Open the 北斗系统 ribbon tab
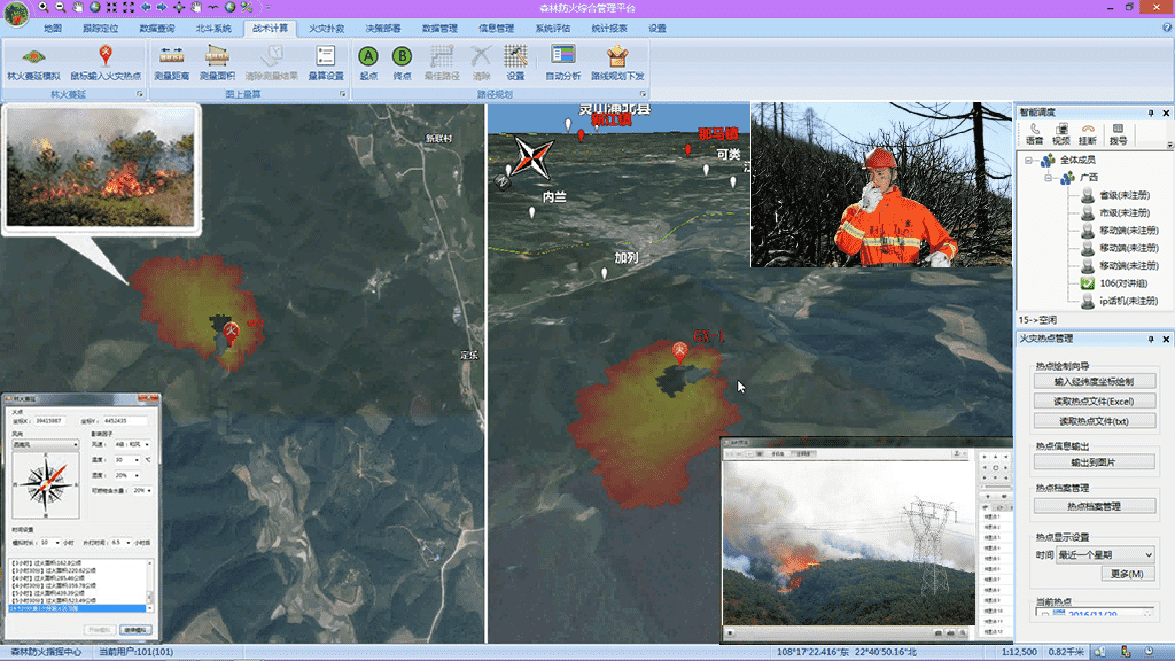This screenshot has height=662, width=1176. [x=212, y=28]
